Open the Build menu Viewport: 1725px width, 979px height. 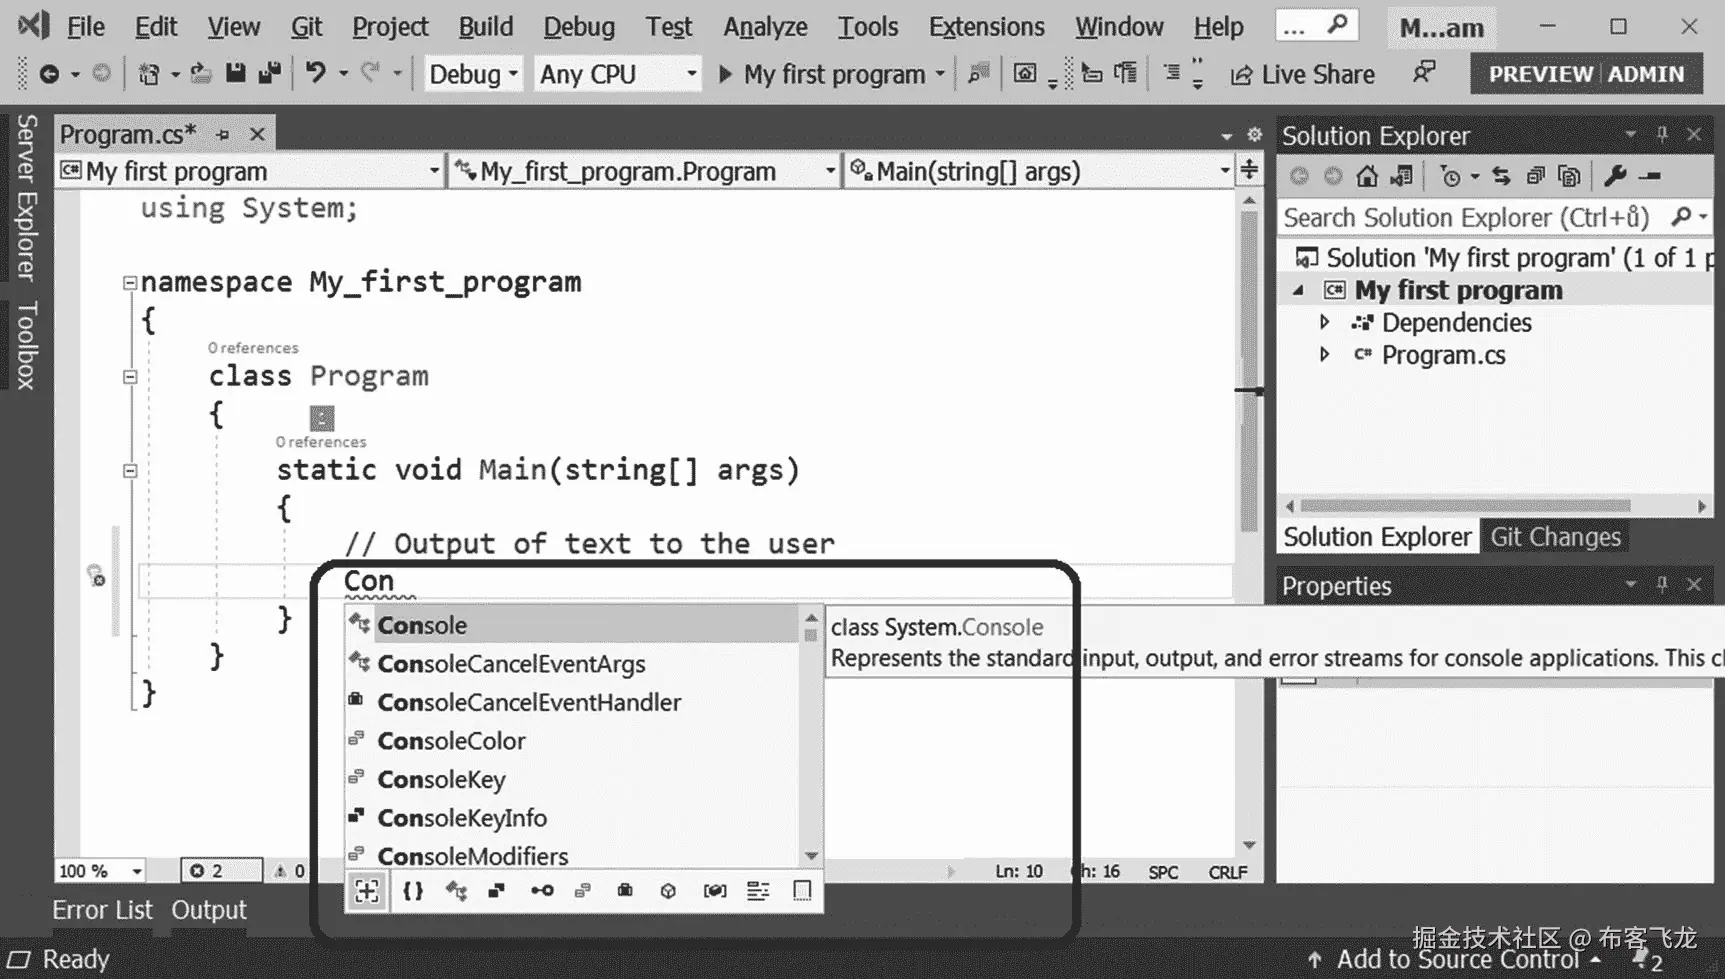pyautogui.click(x=486, y=26)
